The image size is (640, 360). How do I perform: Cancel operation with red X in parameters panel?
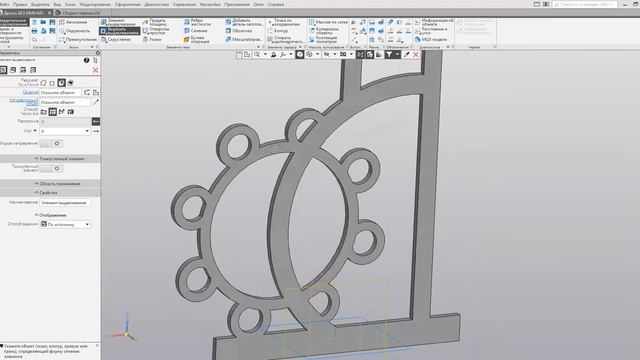(x=96, y=70)
